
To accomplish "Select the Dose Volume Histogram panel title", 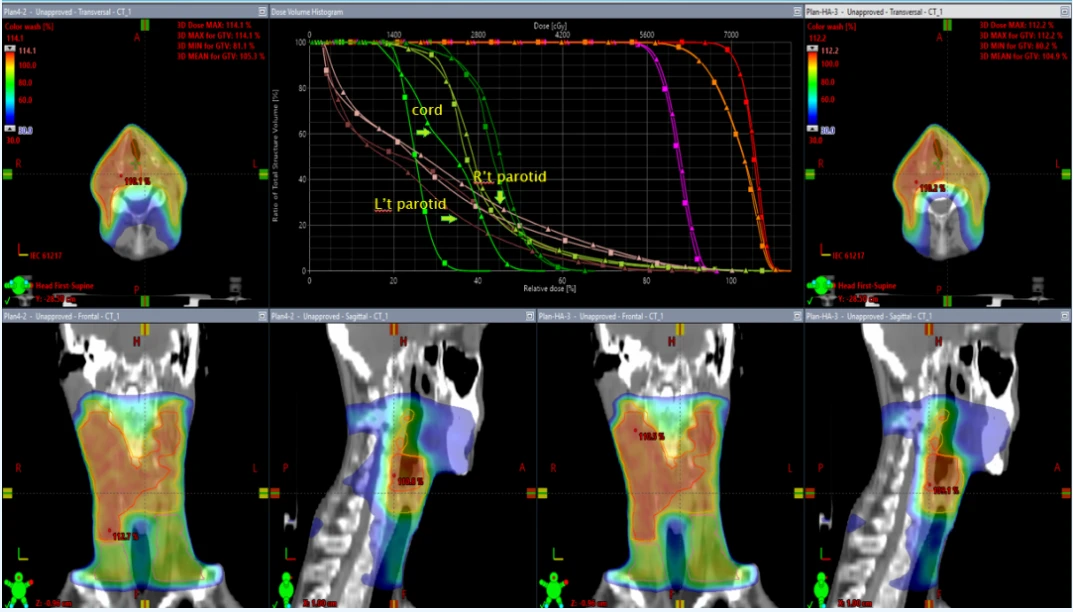I will [307, 11].
